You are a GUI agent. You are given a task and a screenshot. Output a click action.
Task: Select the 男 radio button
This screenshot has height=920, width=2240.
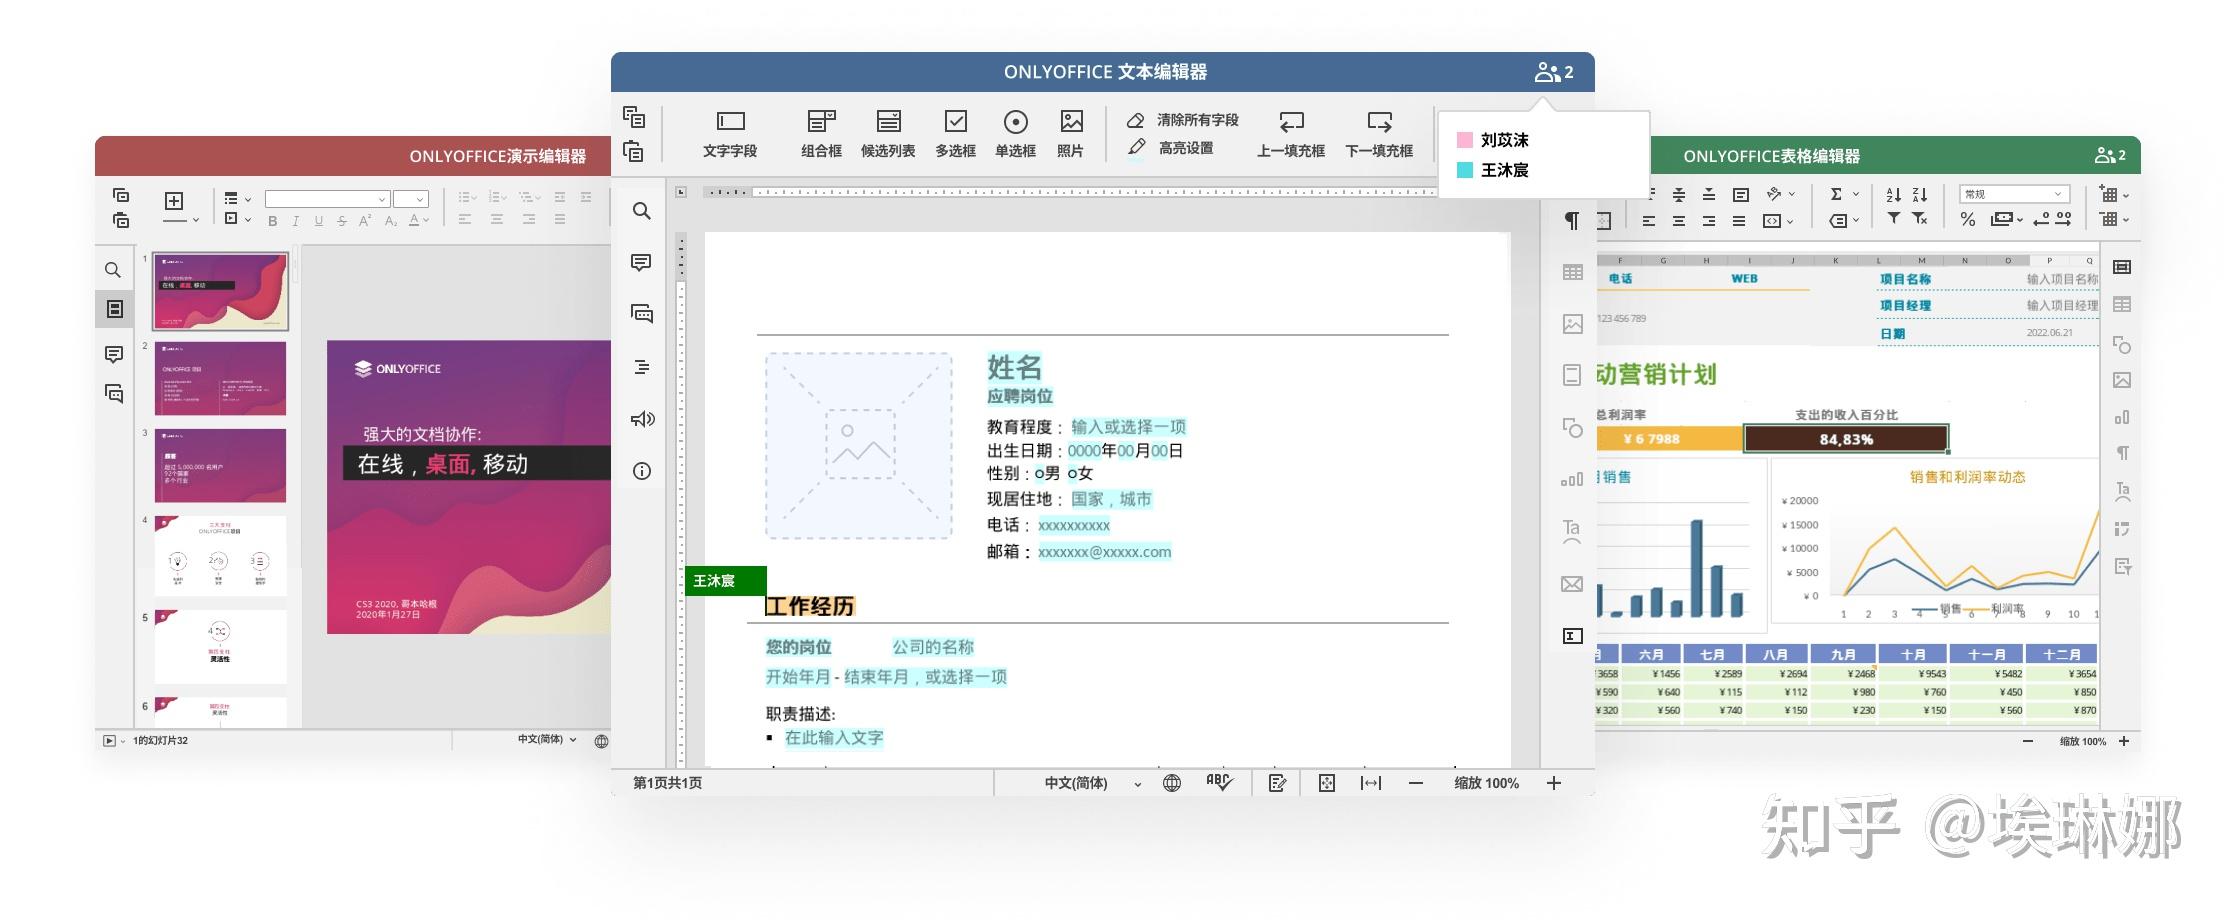pos(1040,474)
